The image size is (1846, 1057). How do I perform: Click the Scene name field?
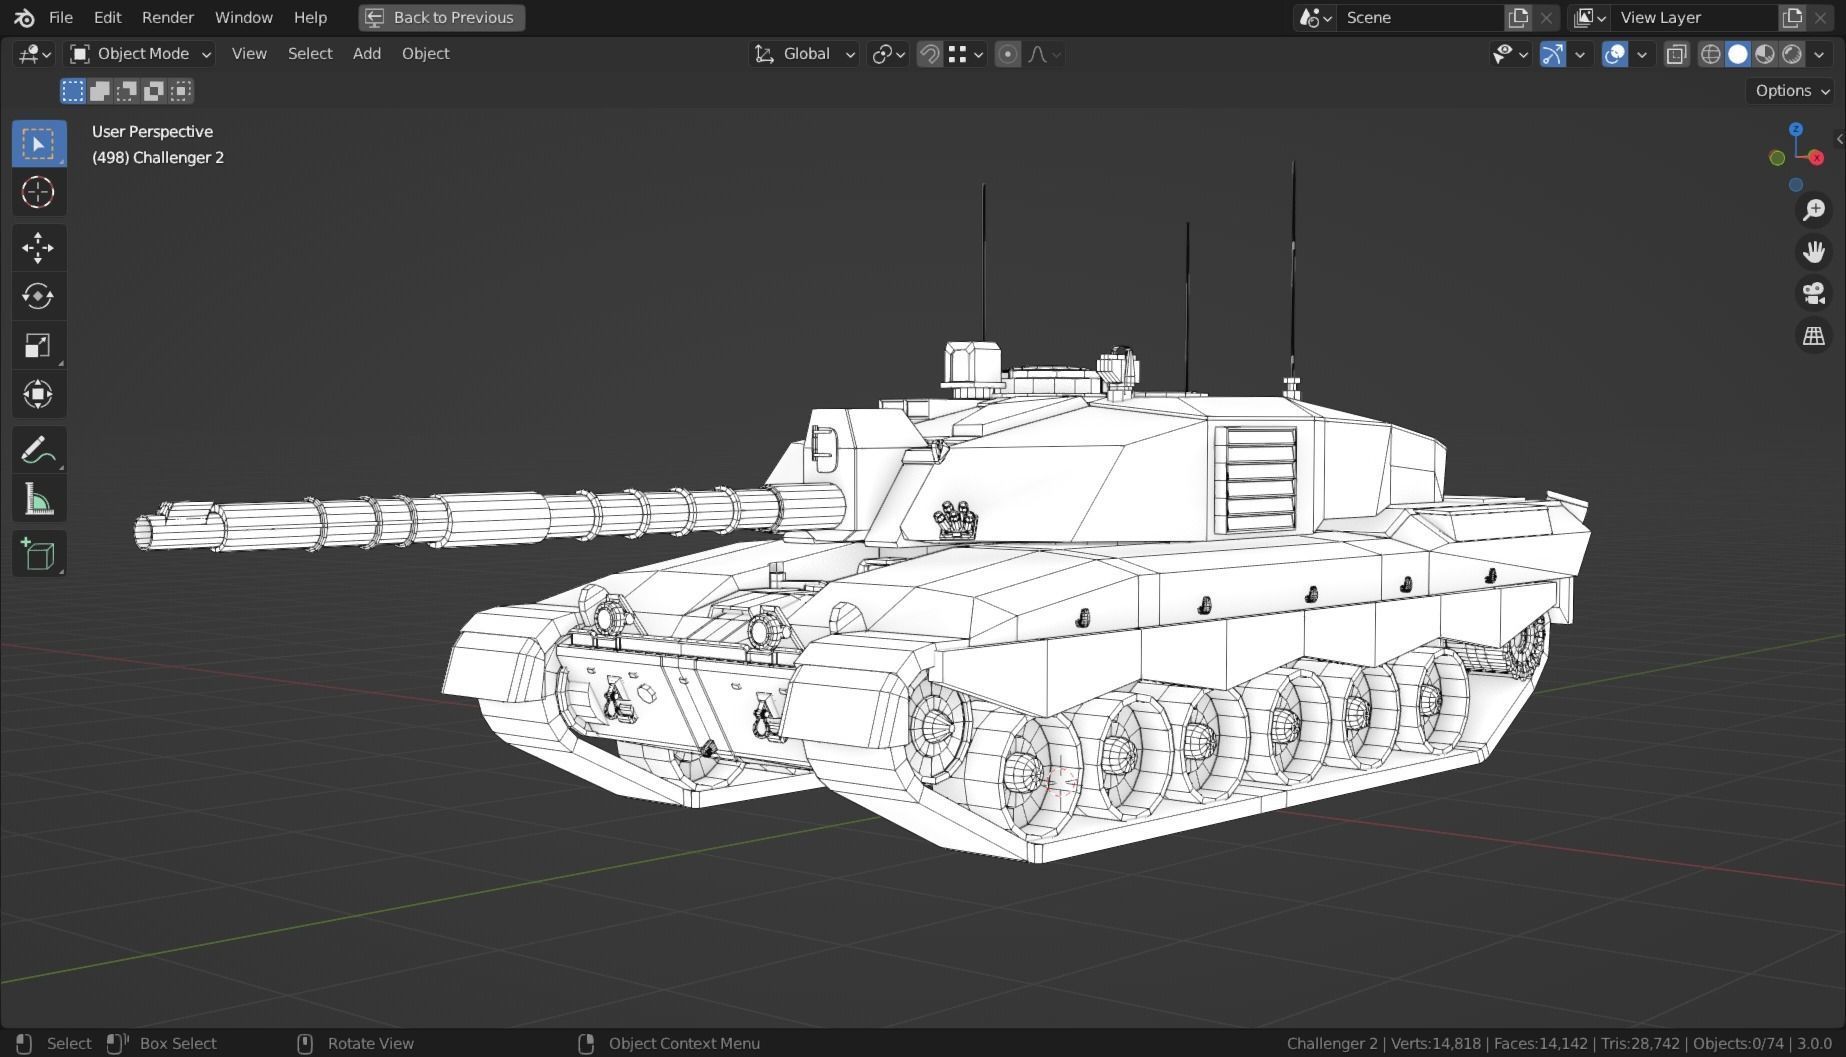[x=1420, y=17]
